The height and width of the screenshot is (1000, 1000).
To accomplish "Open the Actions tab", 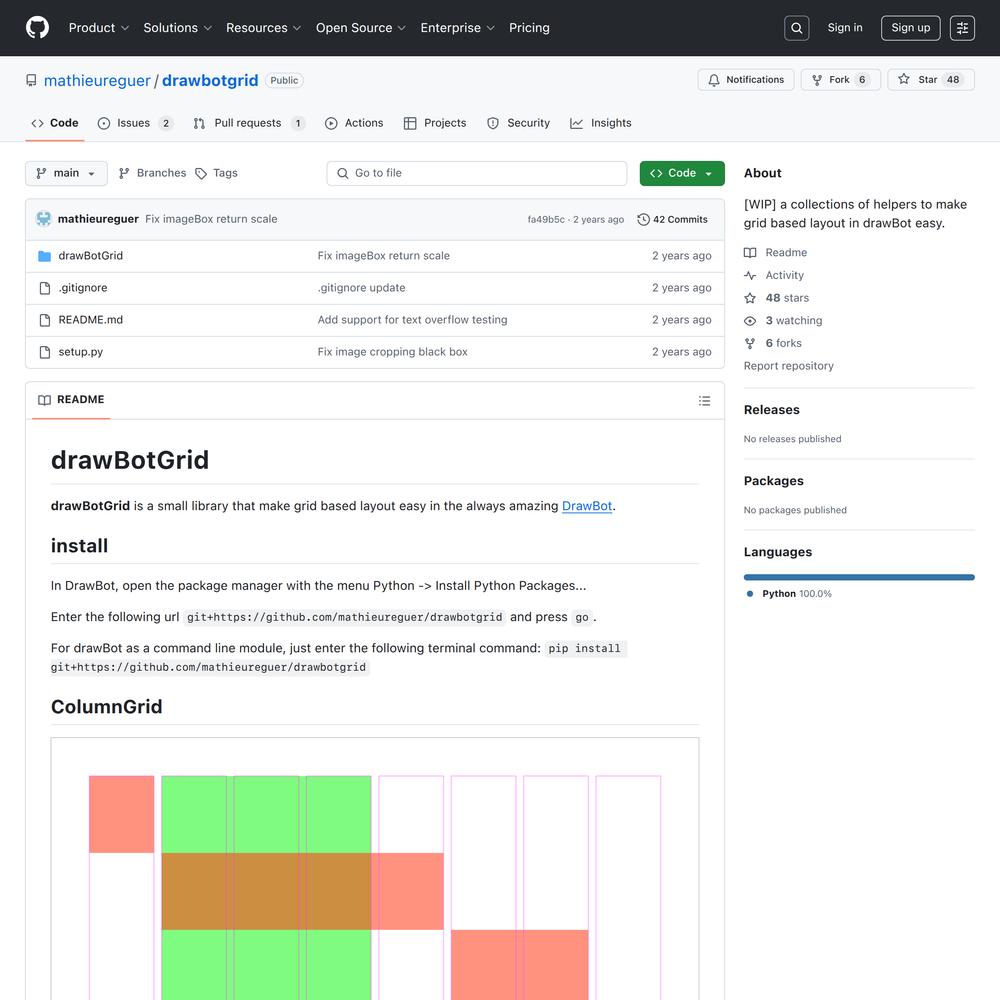I will (x=354, y=123).
